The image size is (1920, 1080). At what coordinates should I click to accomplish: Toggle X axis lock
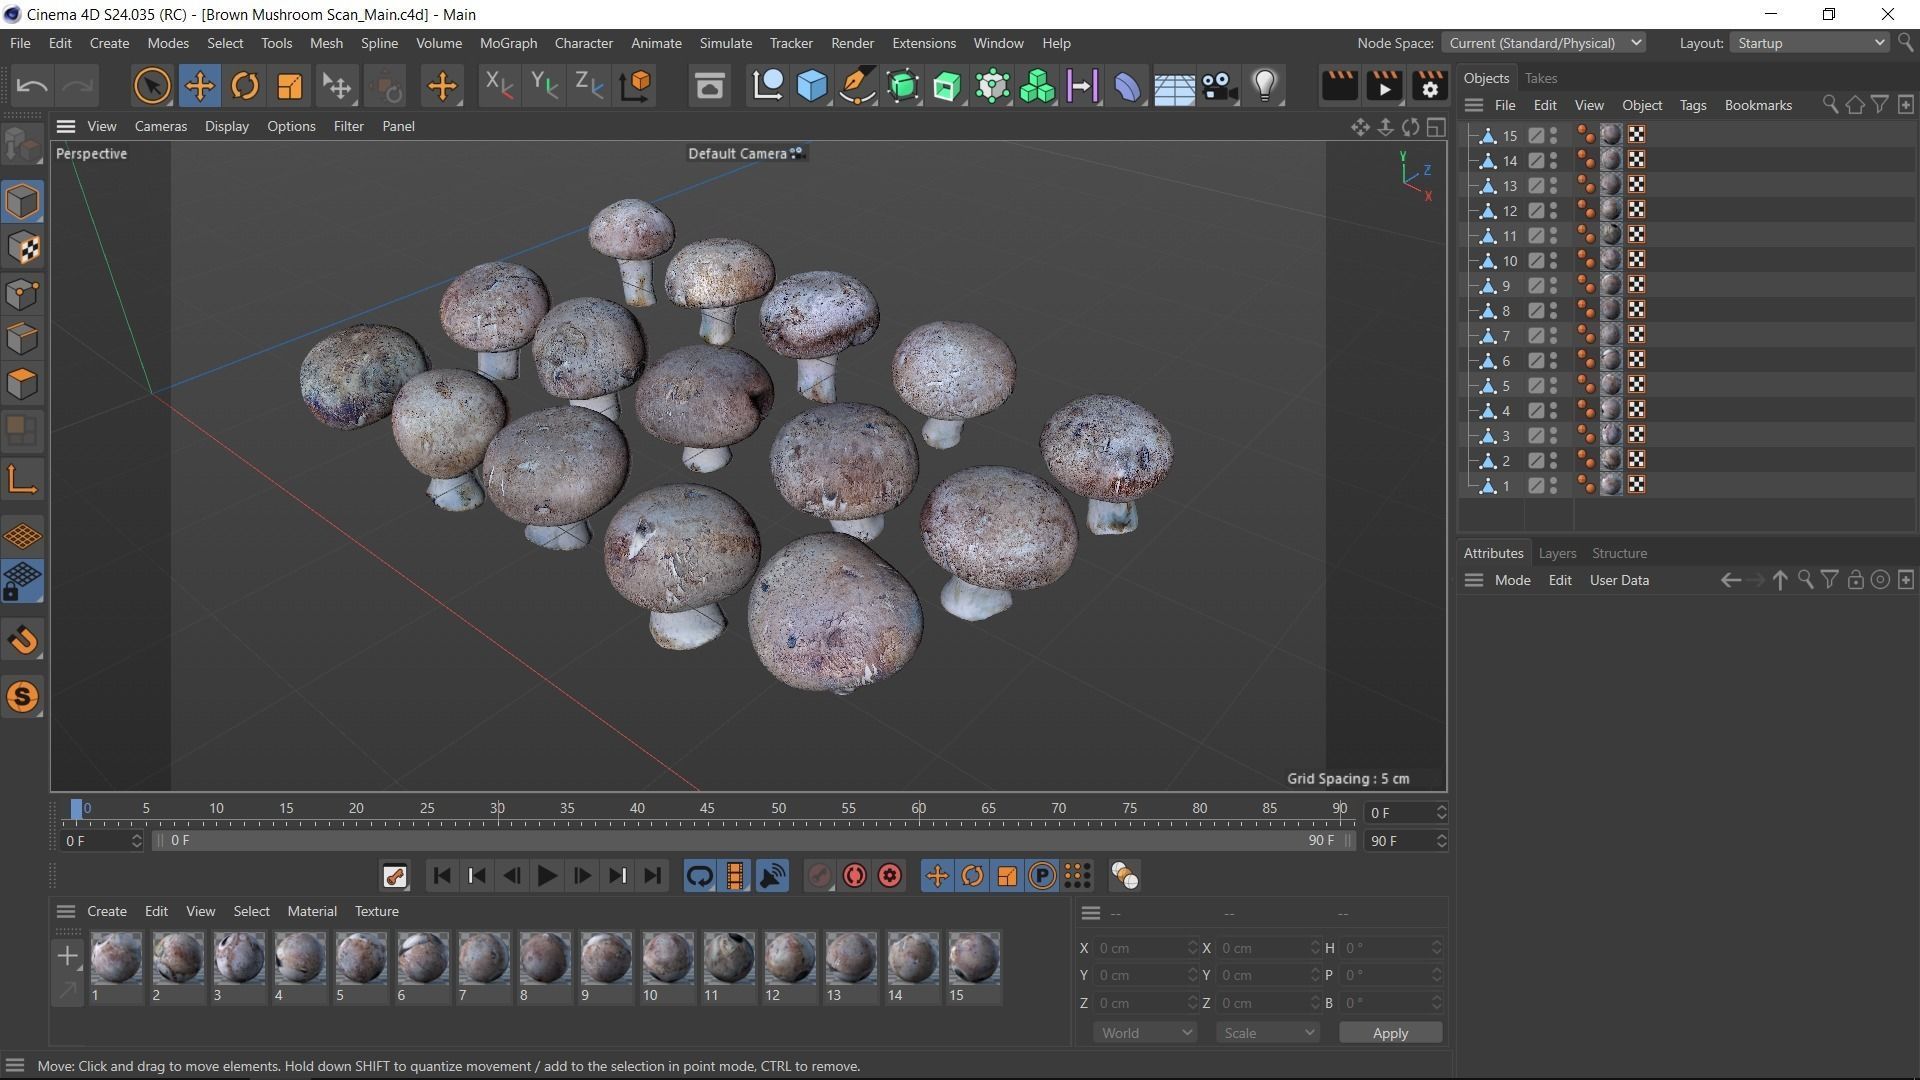pos(497,86)
